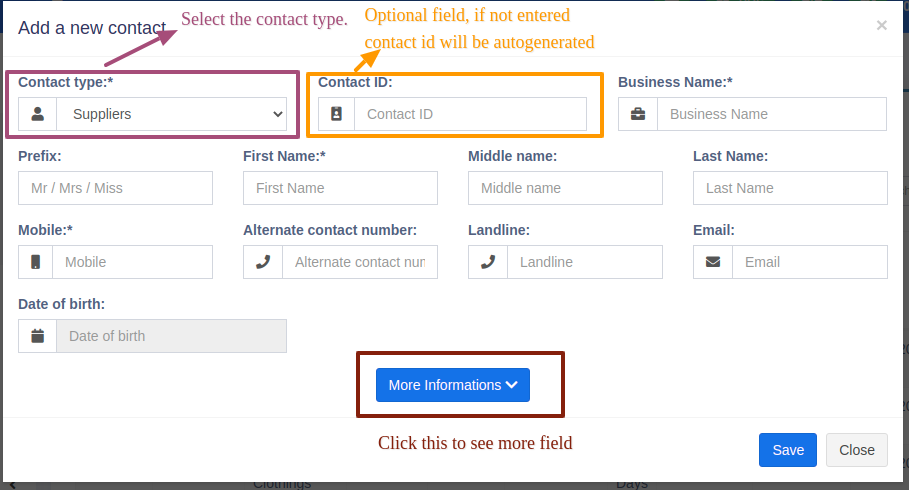The height and width of the screenshot is (490, 909).
Task: Click the envelope icon beside Email field
Action: [x=713, y=262]
